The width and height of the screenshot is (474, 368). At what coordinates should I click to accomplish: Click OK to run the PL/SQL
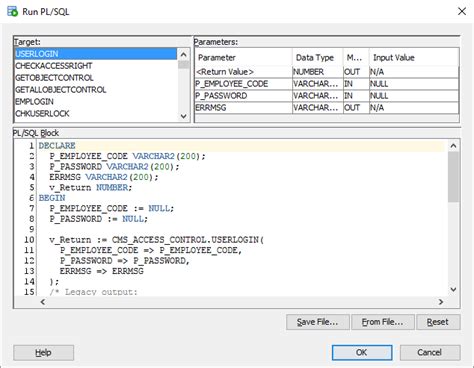tap(362, 353)
